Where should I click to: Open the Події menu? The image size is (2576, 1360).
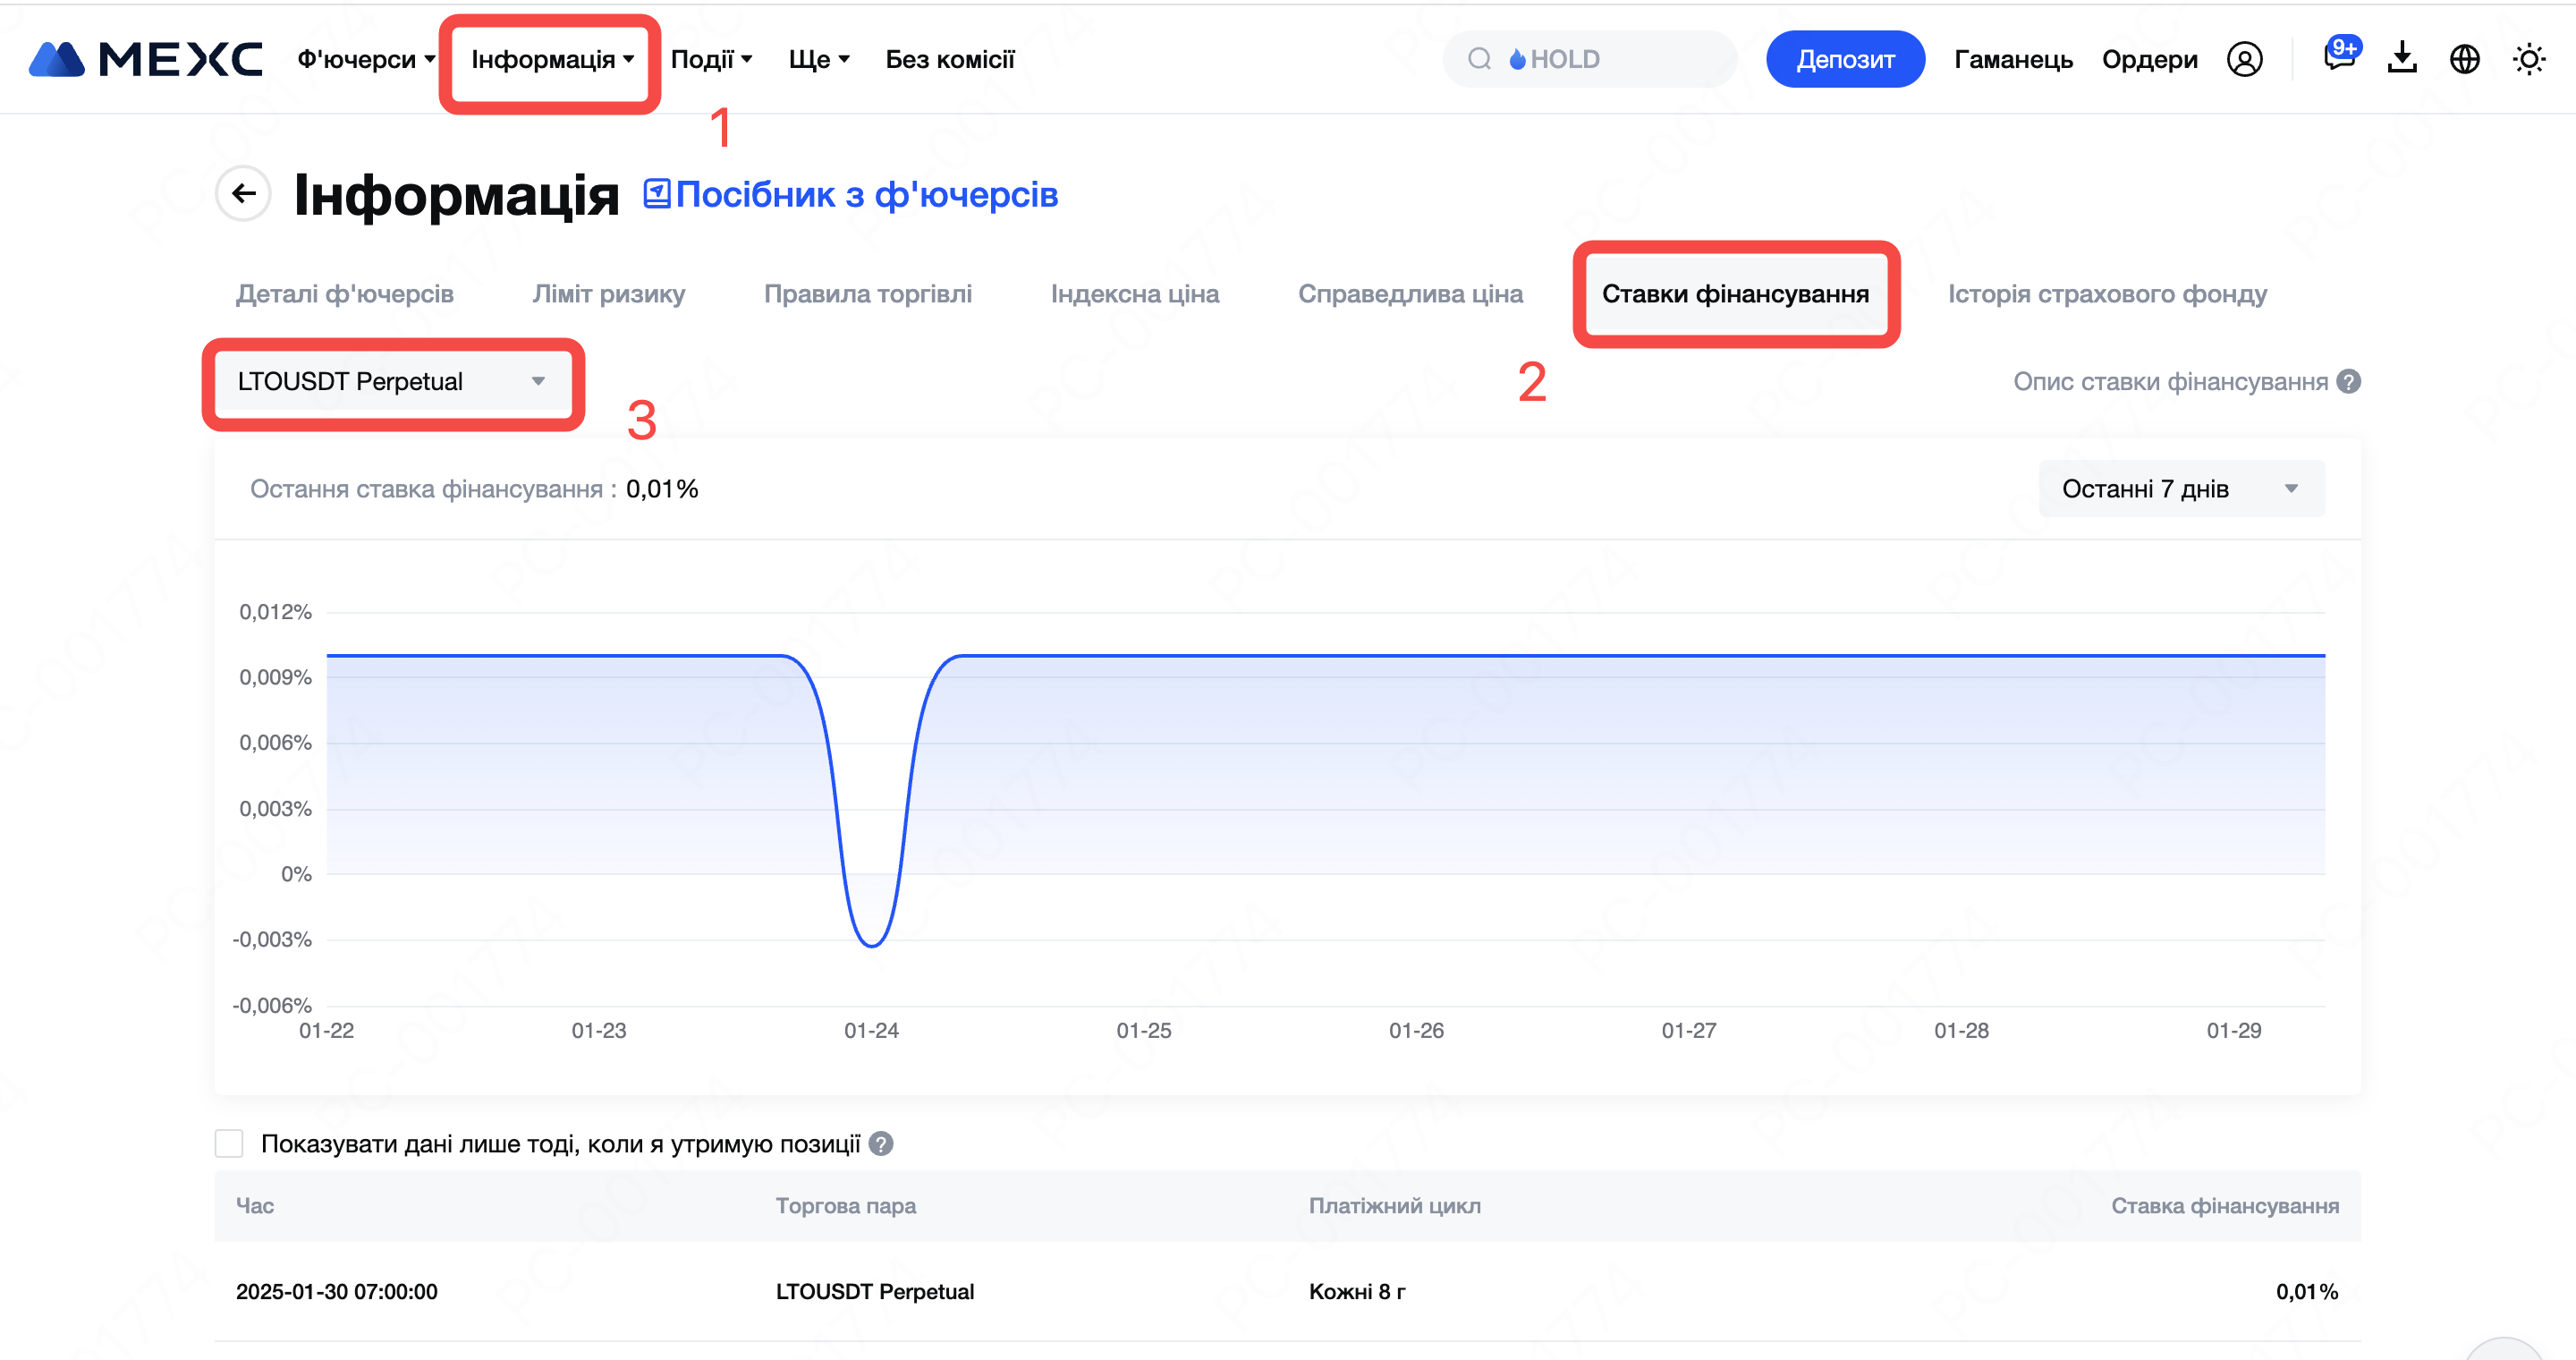click(x=711, y=59)
